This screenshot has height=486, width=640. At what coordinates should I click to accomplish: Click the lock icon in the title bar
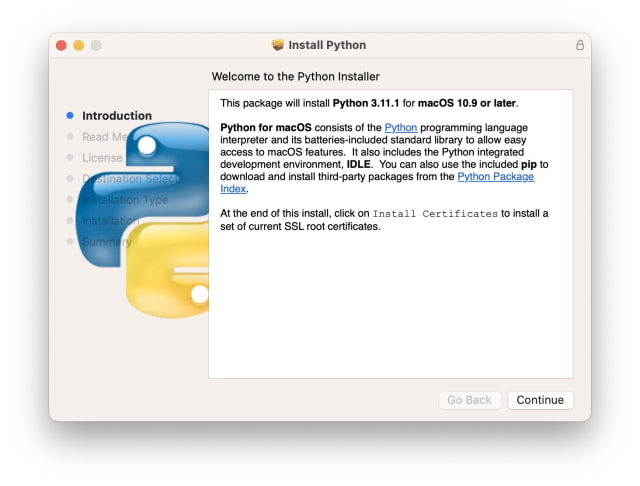[580, 45]
